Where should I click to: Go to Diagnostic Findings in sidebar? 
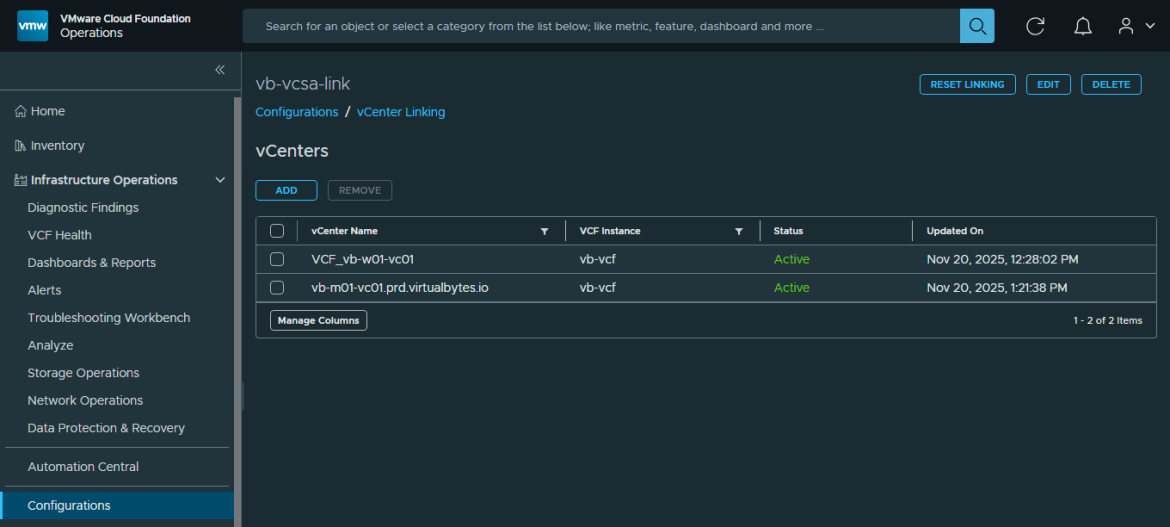pos(83,208)
